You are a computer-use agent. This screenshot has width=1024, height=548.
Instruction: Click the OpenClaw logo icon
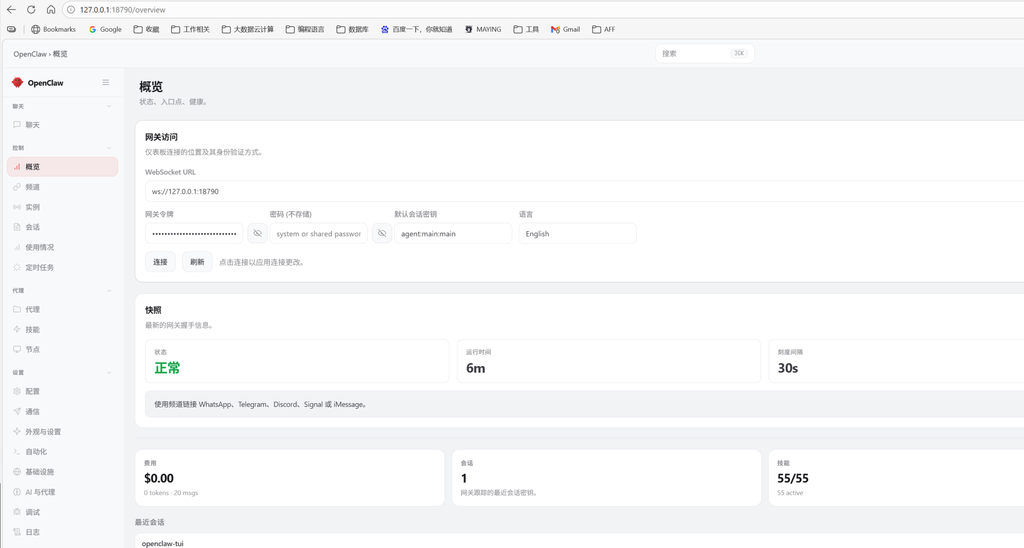(17, 83)
